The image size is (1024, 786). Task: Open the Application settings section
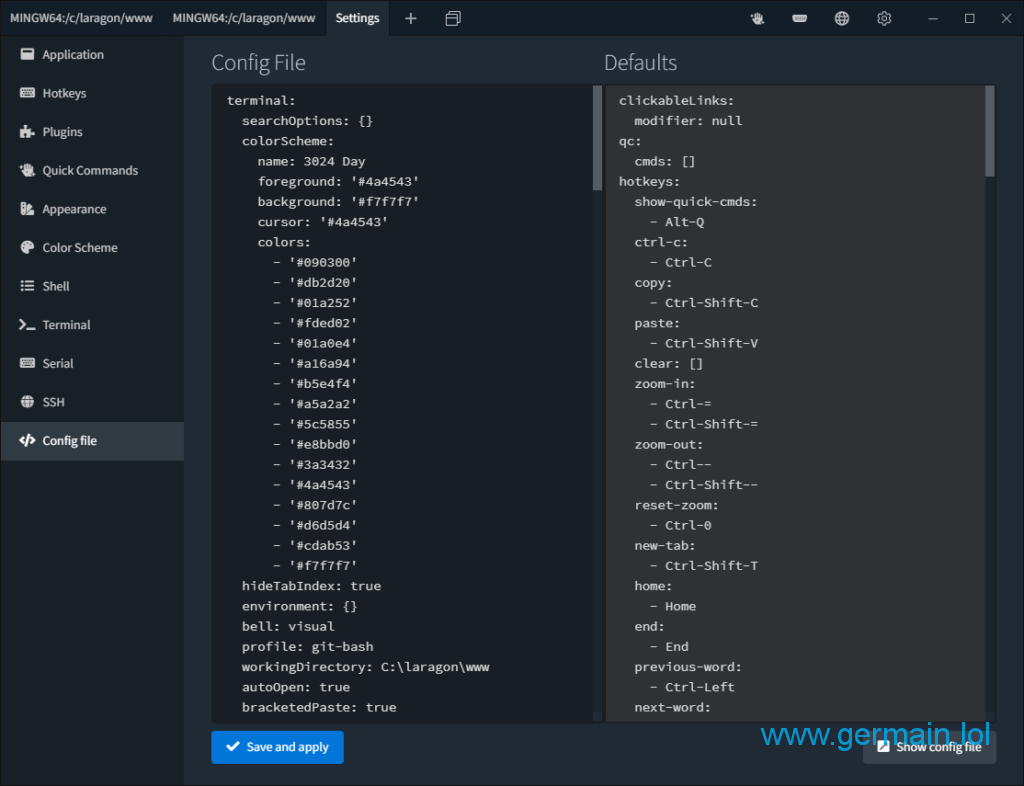[73, 55]
